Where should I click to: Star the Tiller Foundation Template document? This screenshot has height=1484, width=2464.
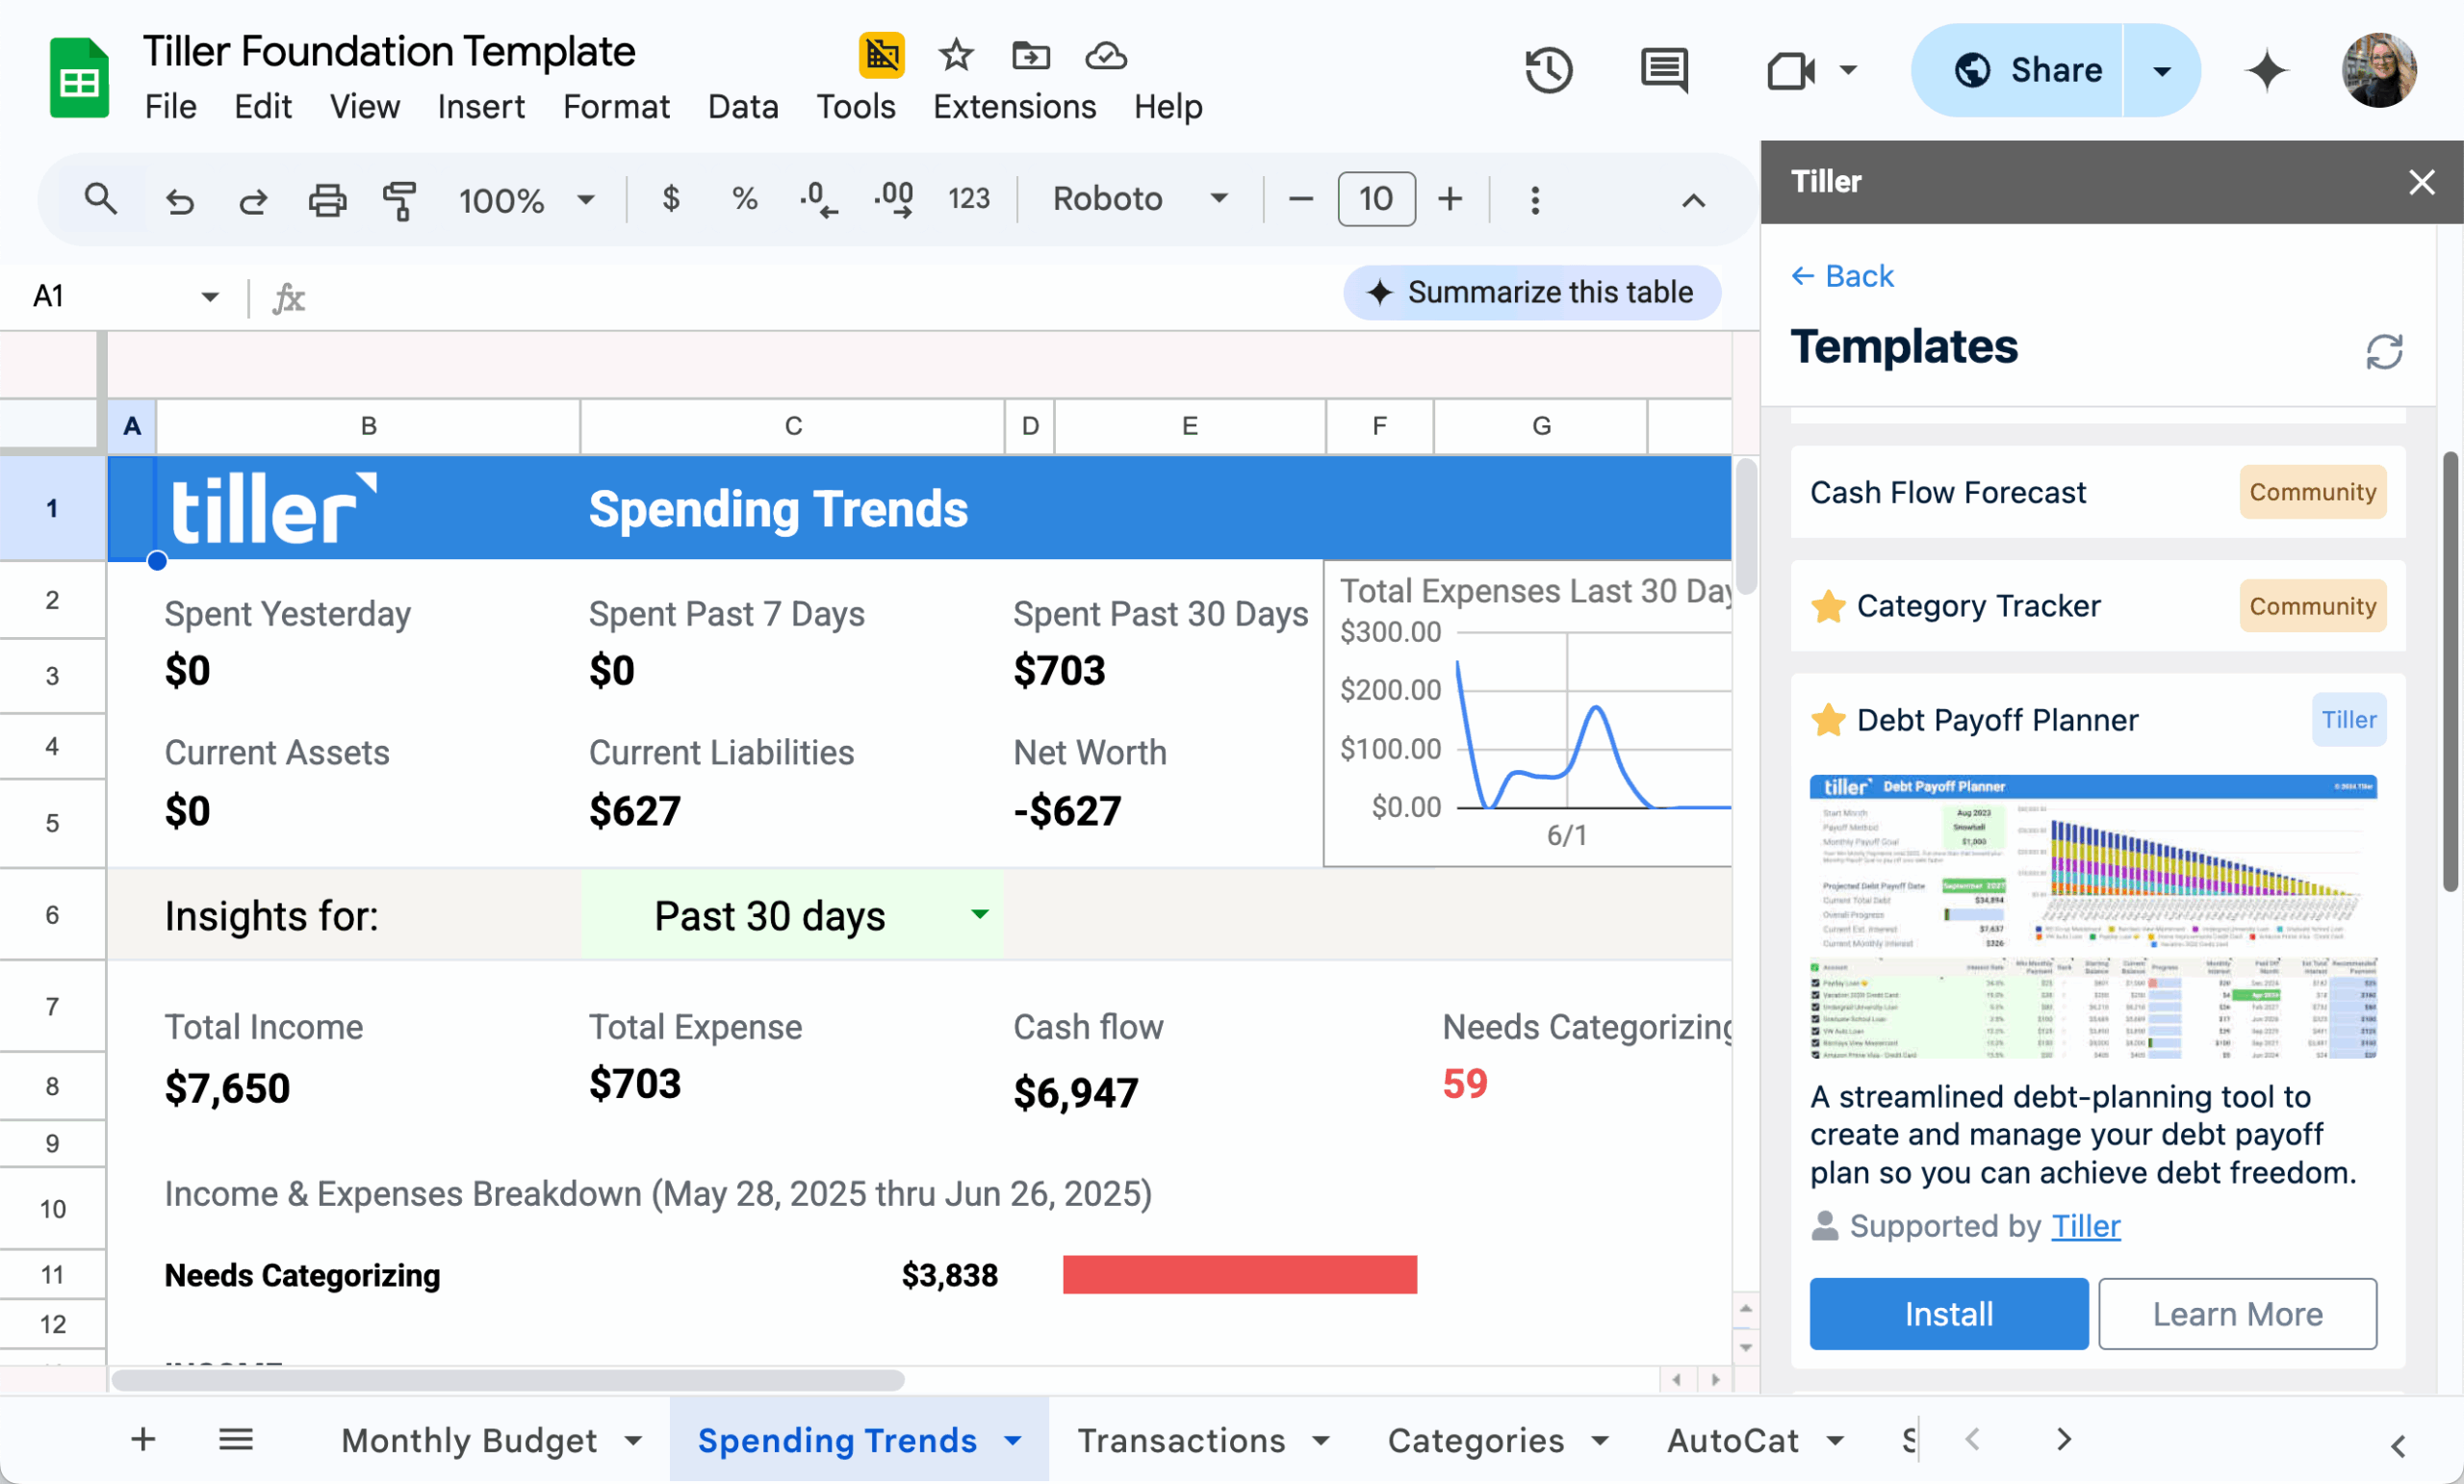[956, 55]
